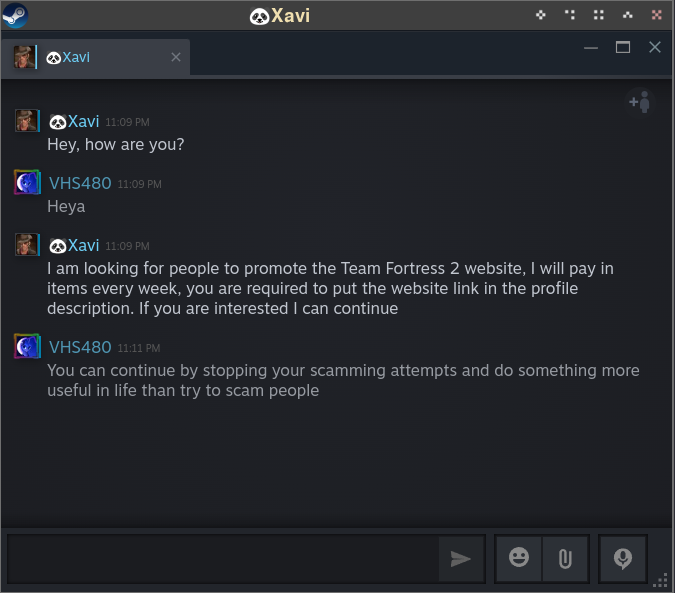Click the four-dot window control in title bar

click(x=599, y=15)
